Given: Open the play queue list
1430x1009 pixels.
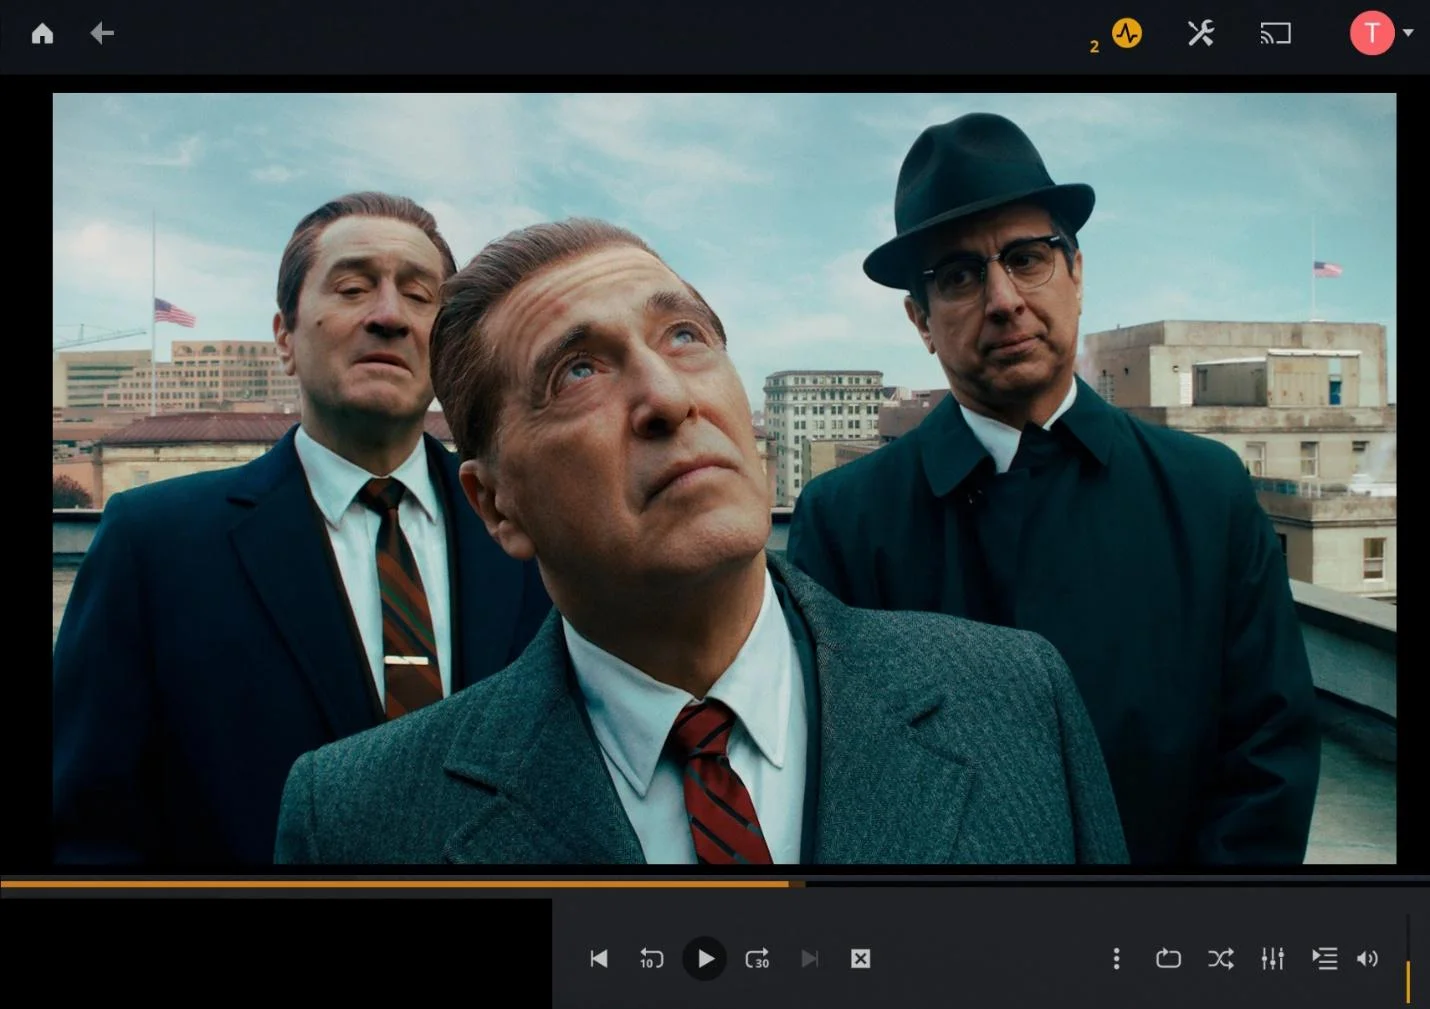Looking at the screenshot, I should point(1324,959).
